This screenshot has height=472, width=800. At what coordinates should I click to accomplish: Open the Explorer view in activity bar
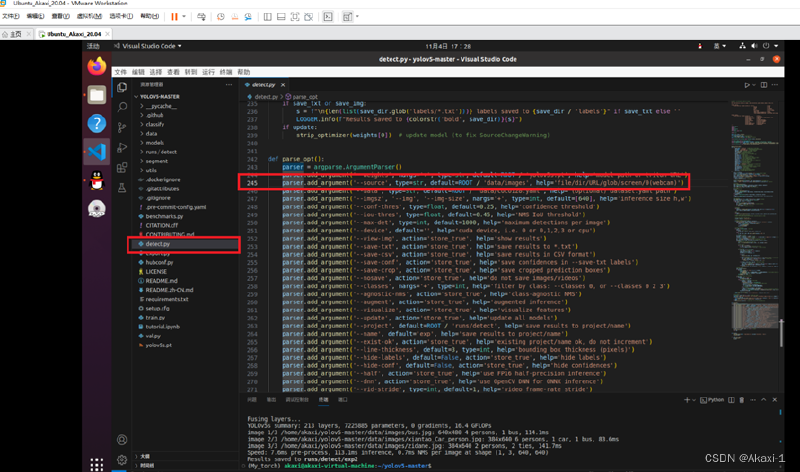(x=122, y=87)
